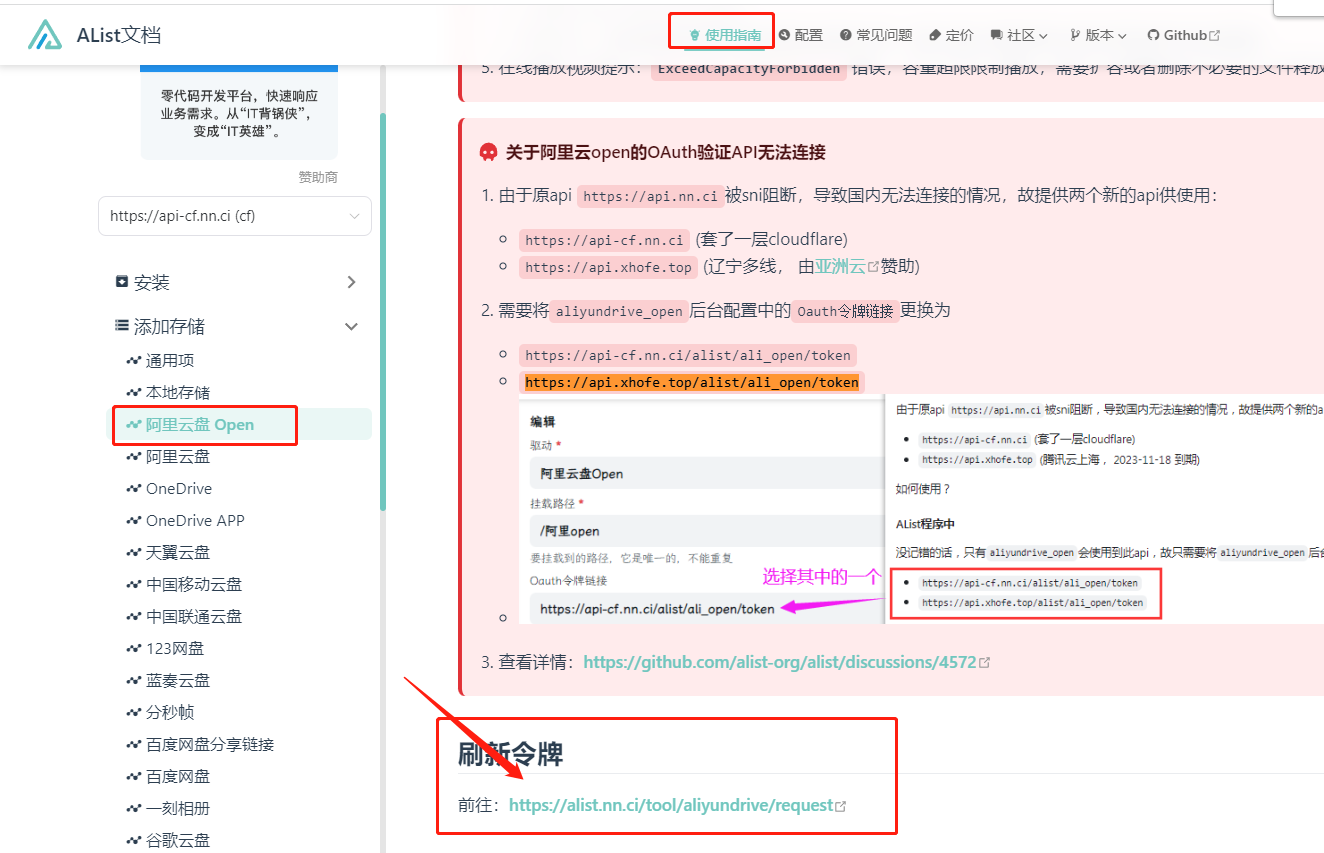Expand the 社区 dropdown menu

1019,35
